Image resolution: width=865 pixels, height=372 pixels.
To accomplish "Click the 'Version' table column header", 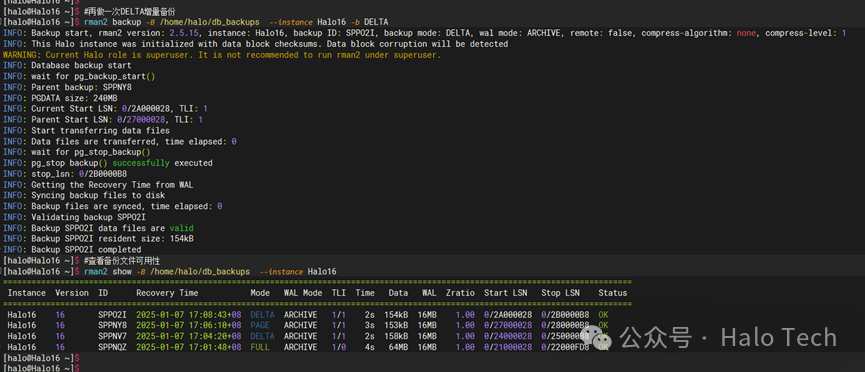I will (72, 293).
